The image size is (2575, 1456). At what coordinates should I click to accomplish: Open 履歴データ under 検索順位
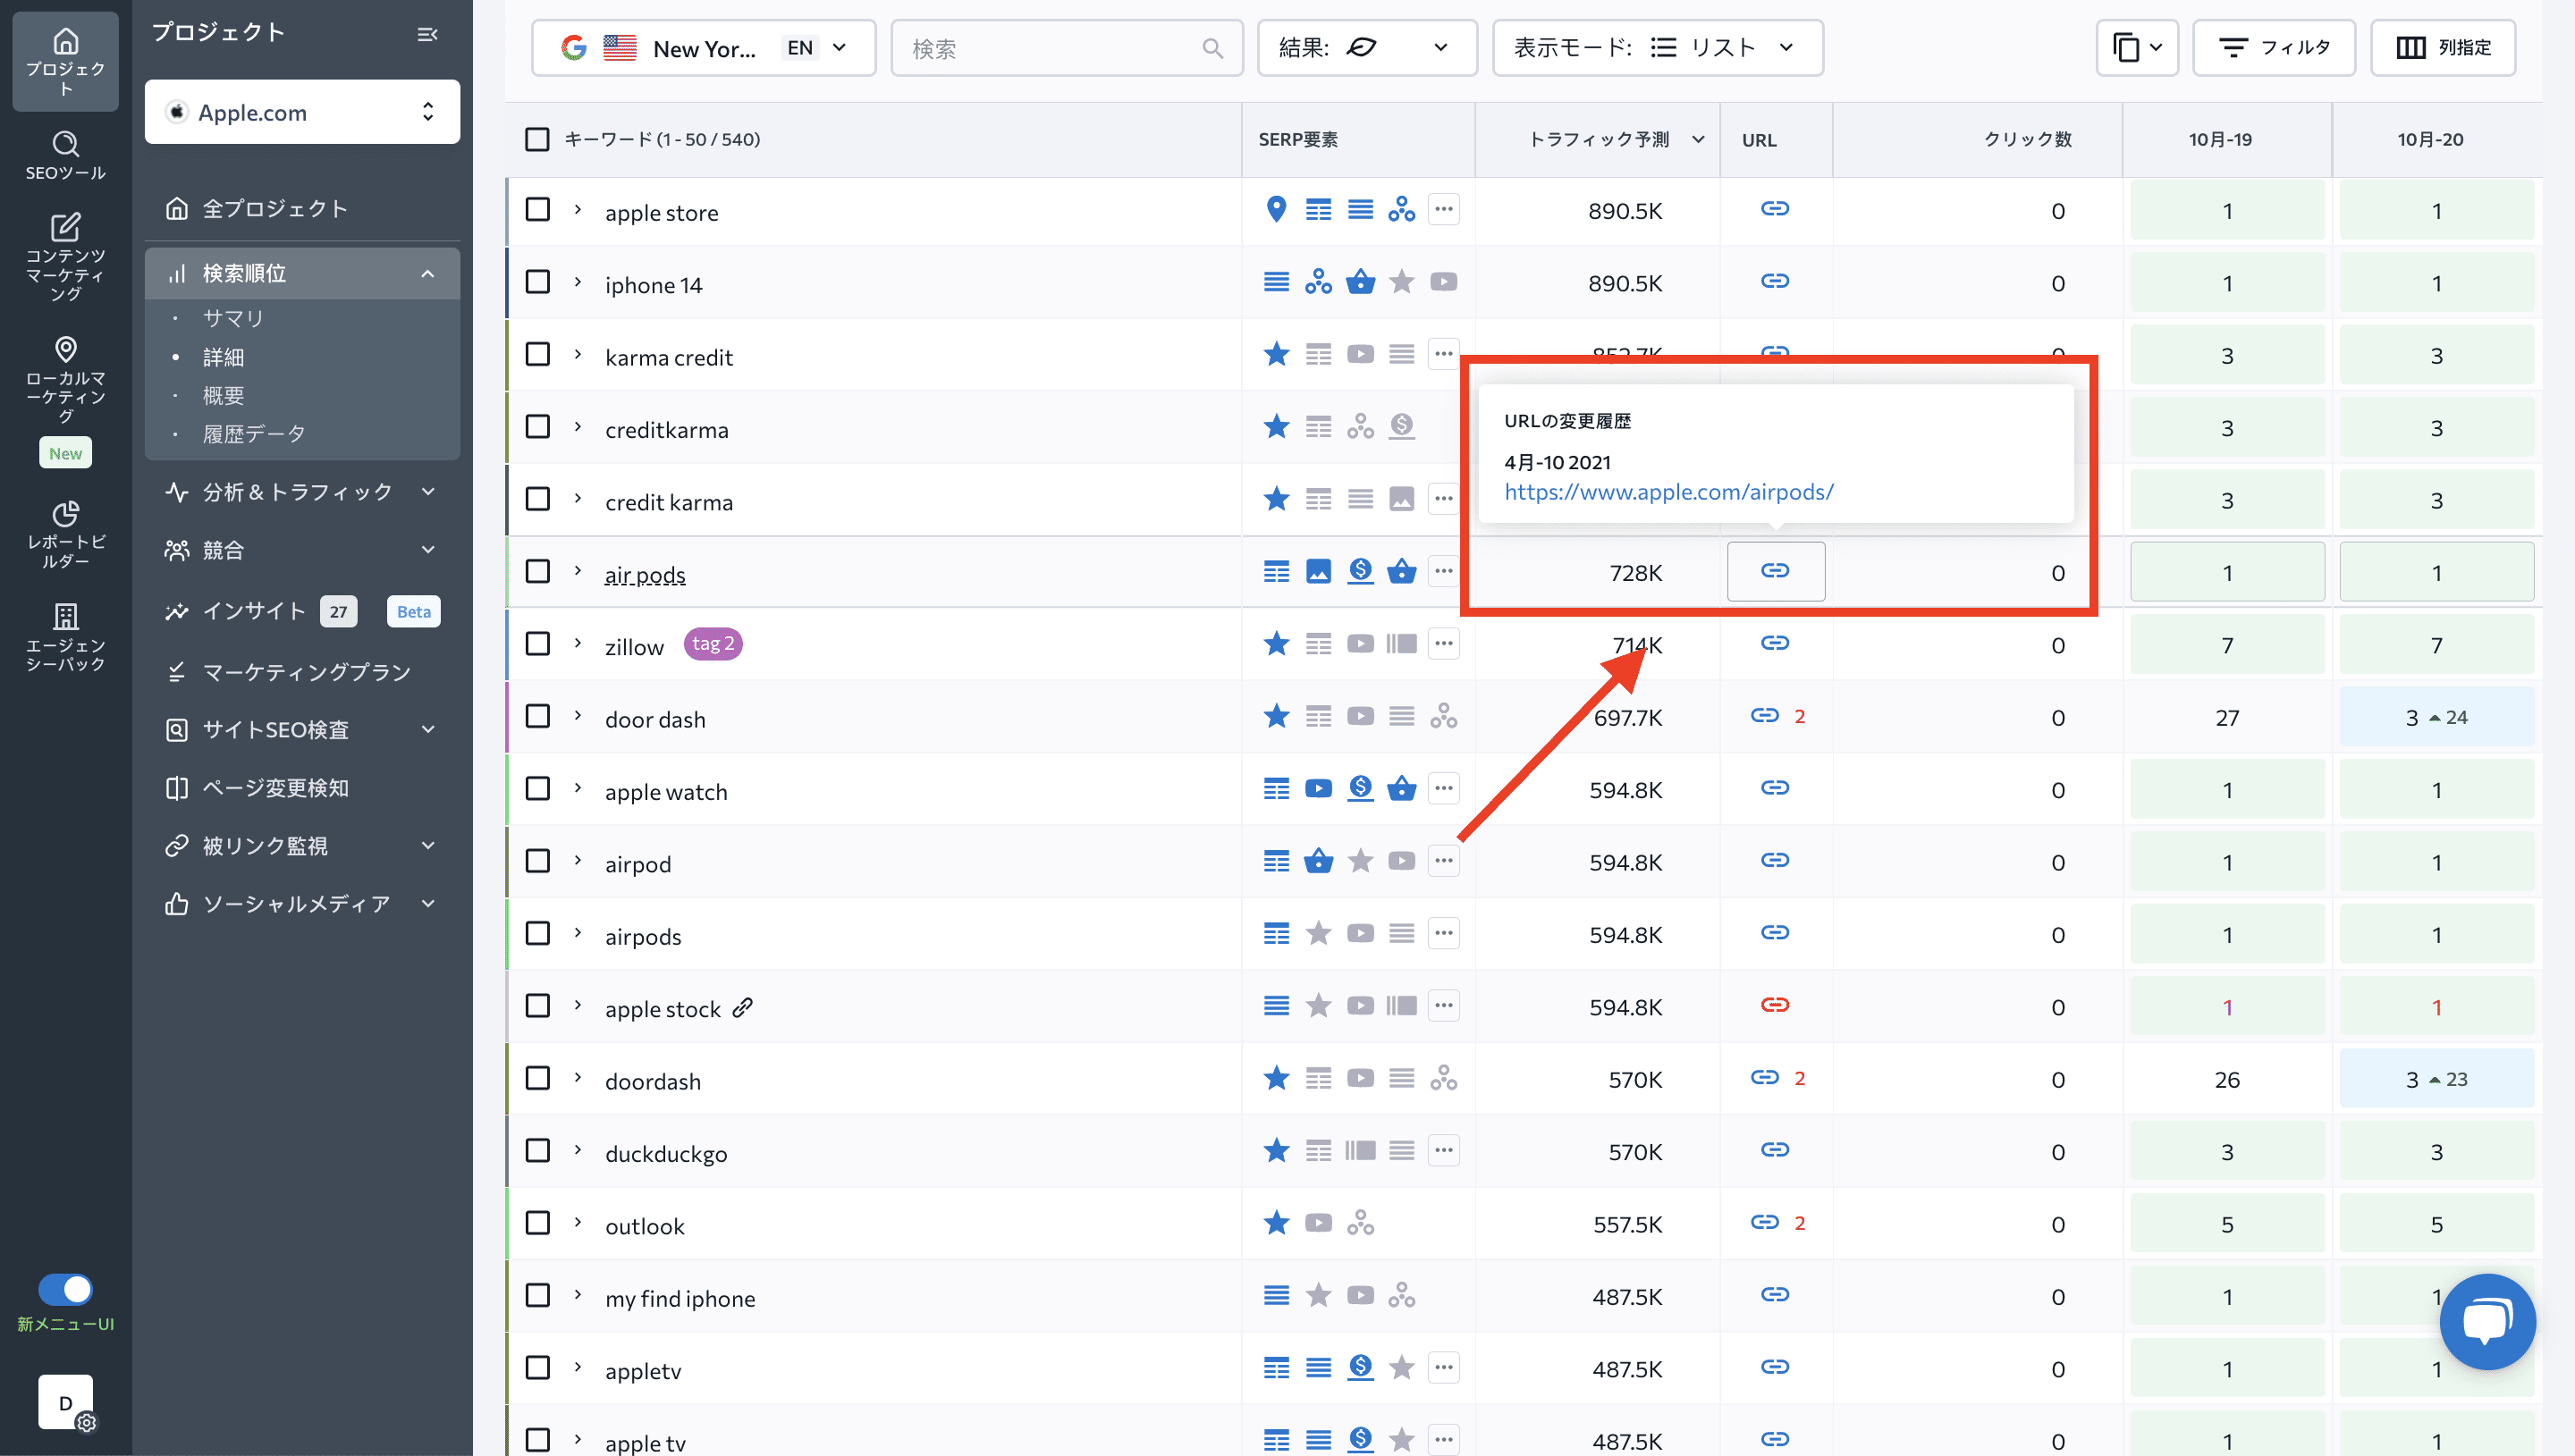click(254, 434)
